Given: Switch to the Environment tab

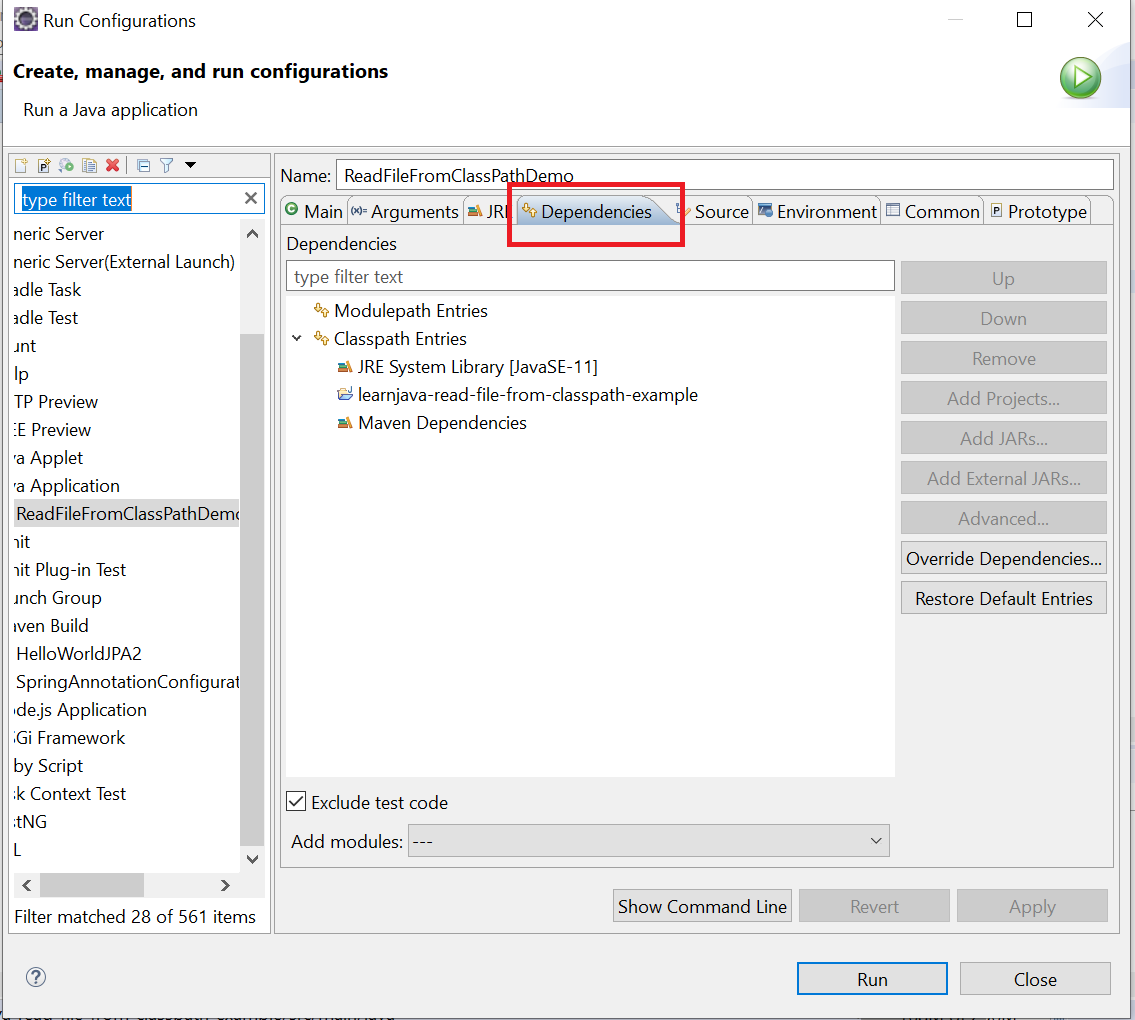Looking at the screenshot, I should click(x=817, y=211).
